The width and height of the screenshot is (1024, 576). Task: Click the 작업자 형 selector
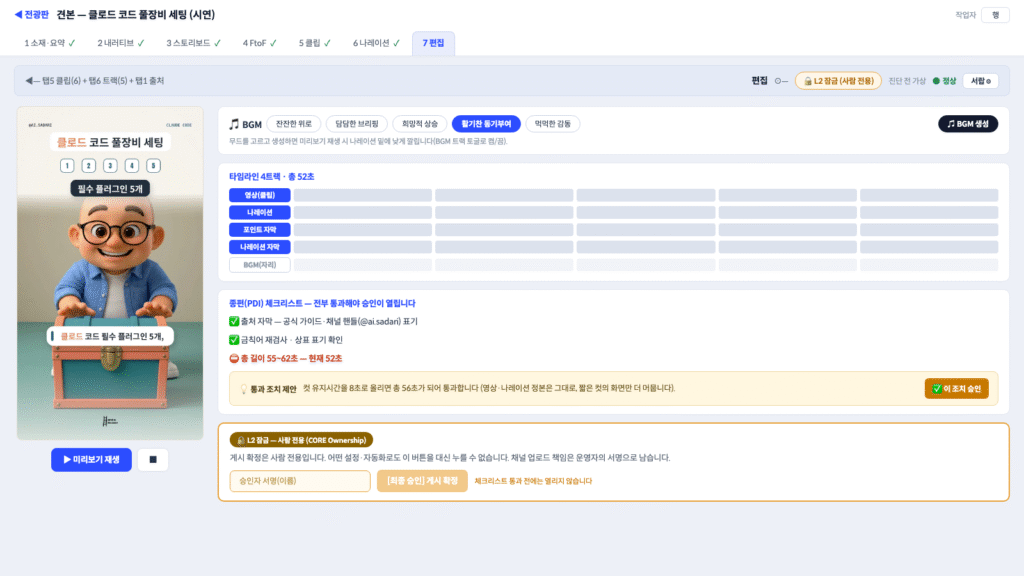[995, 15]
